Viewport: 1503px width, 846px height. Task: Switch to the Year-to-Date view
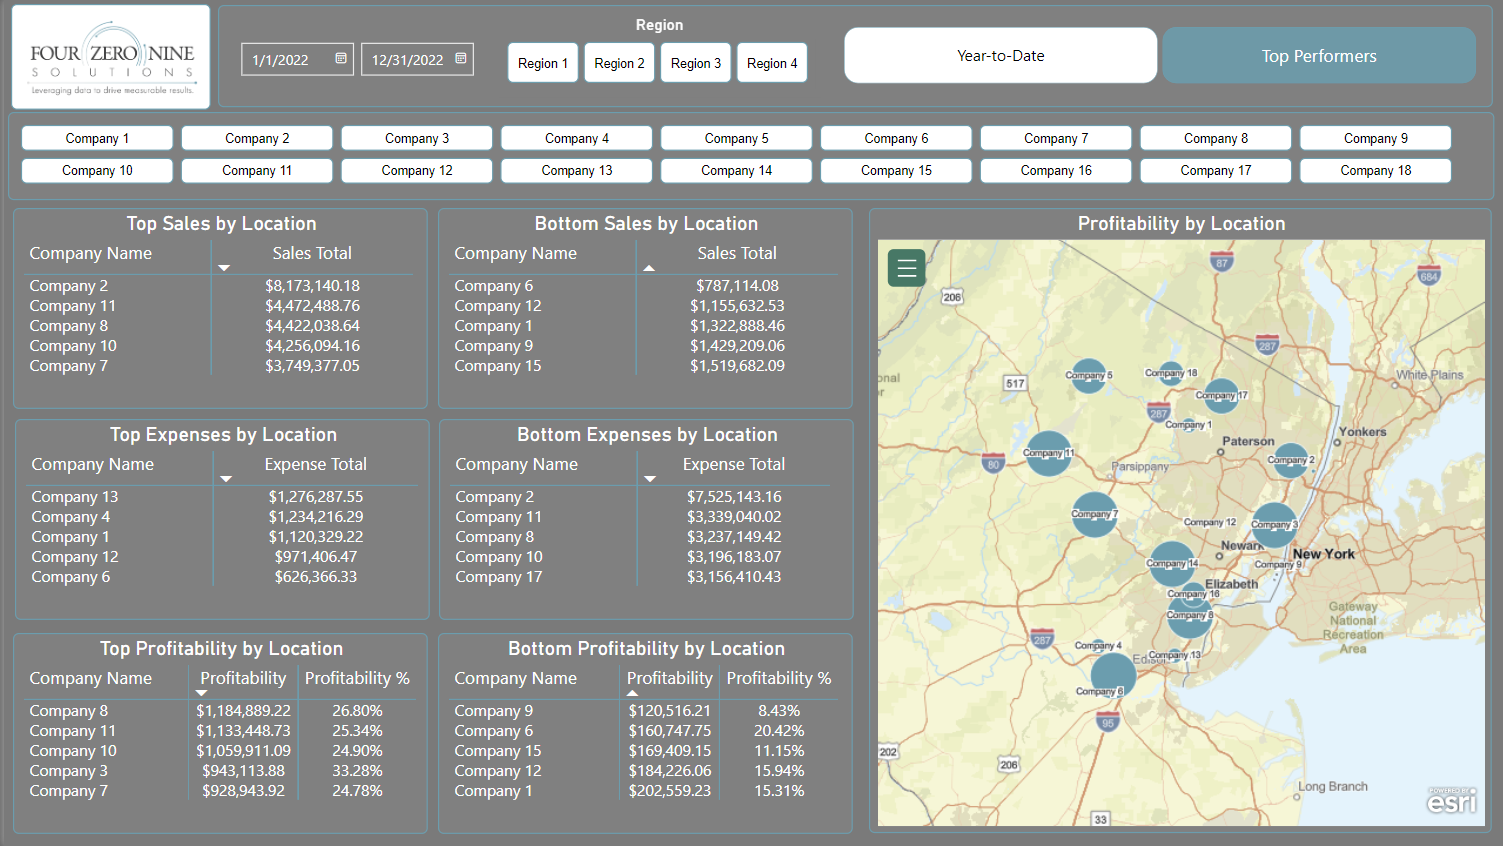click(1001, 55)
